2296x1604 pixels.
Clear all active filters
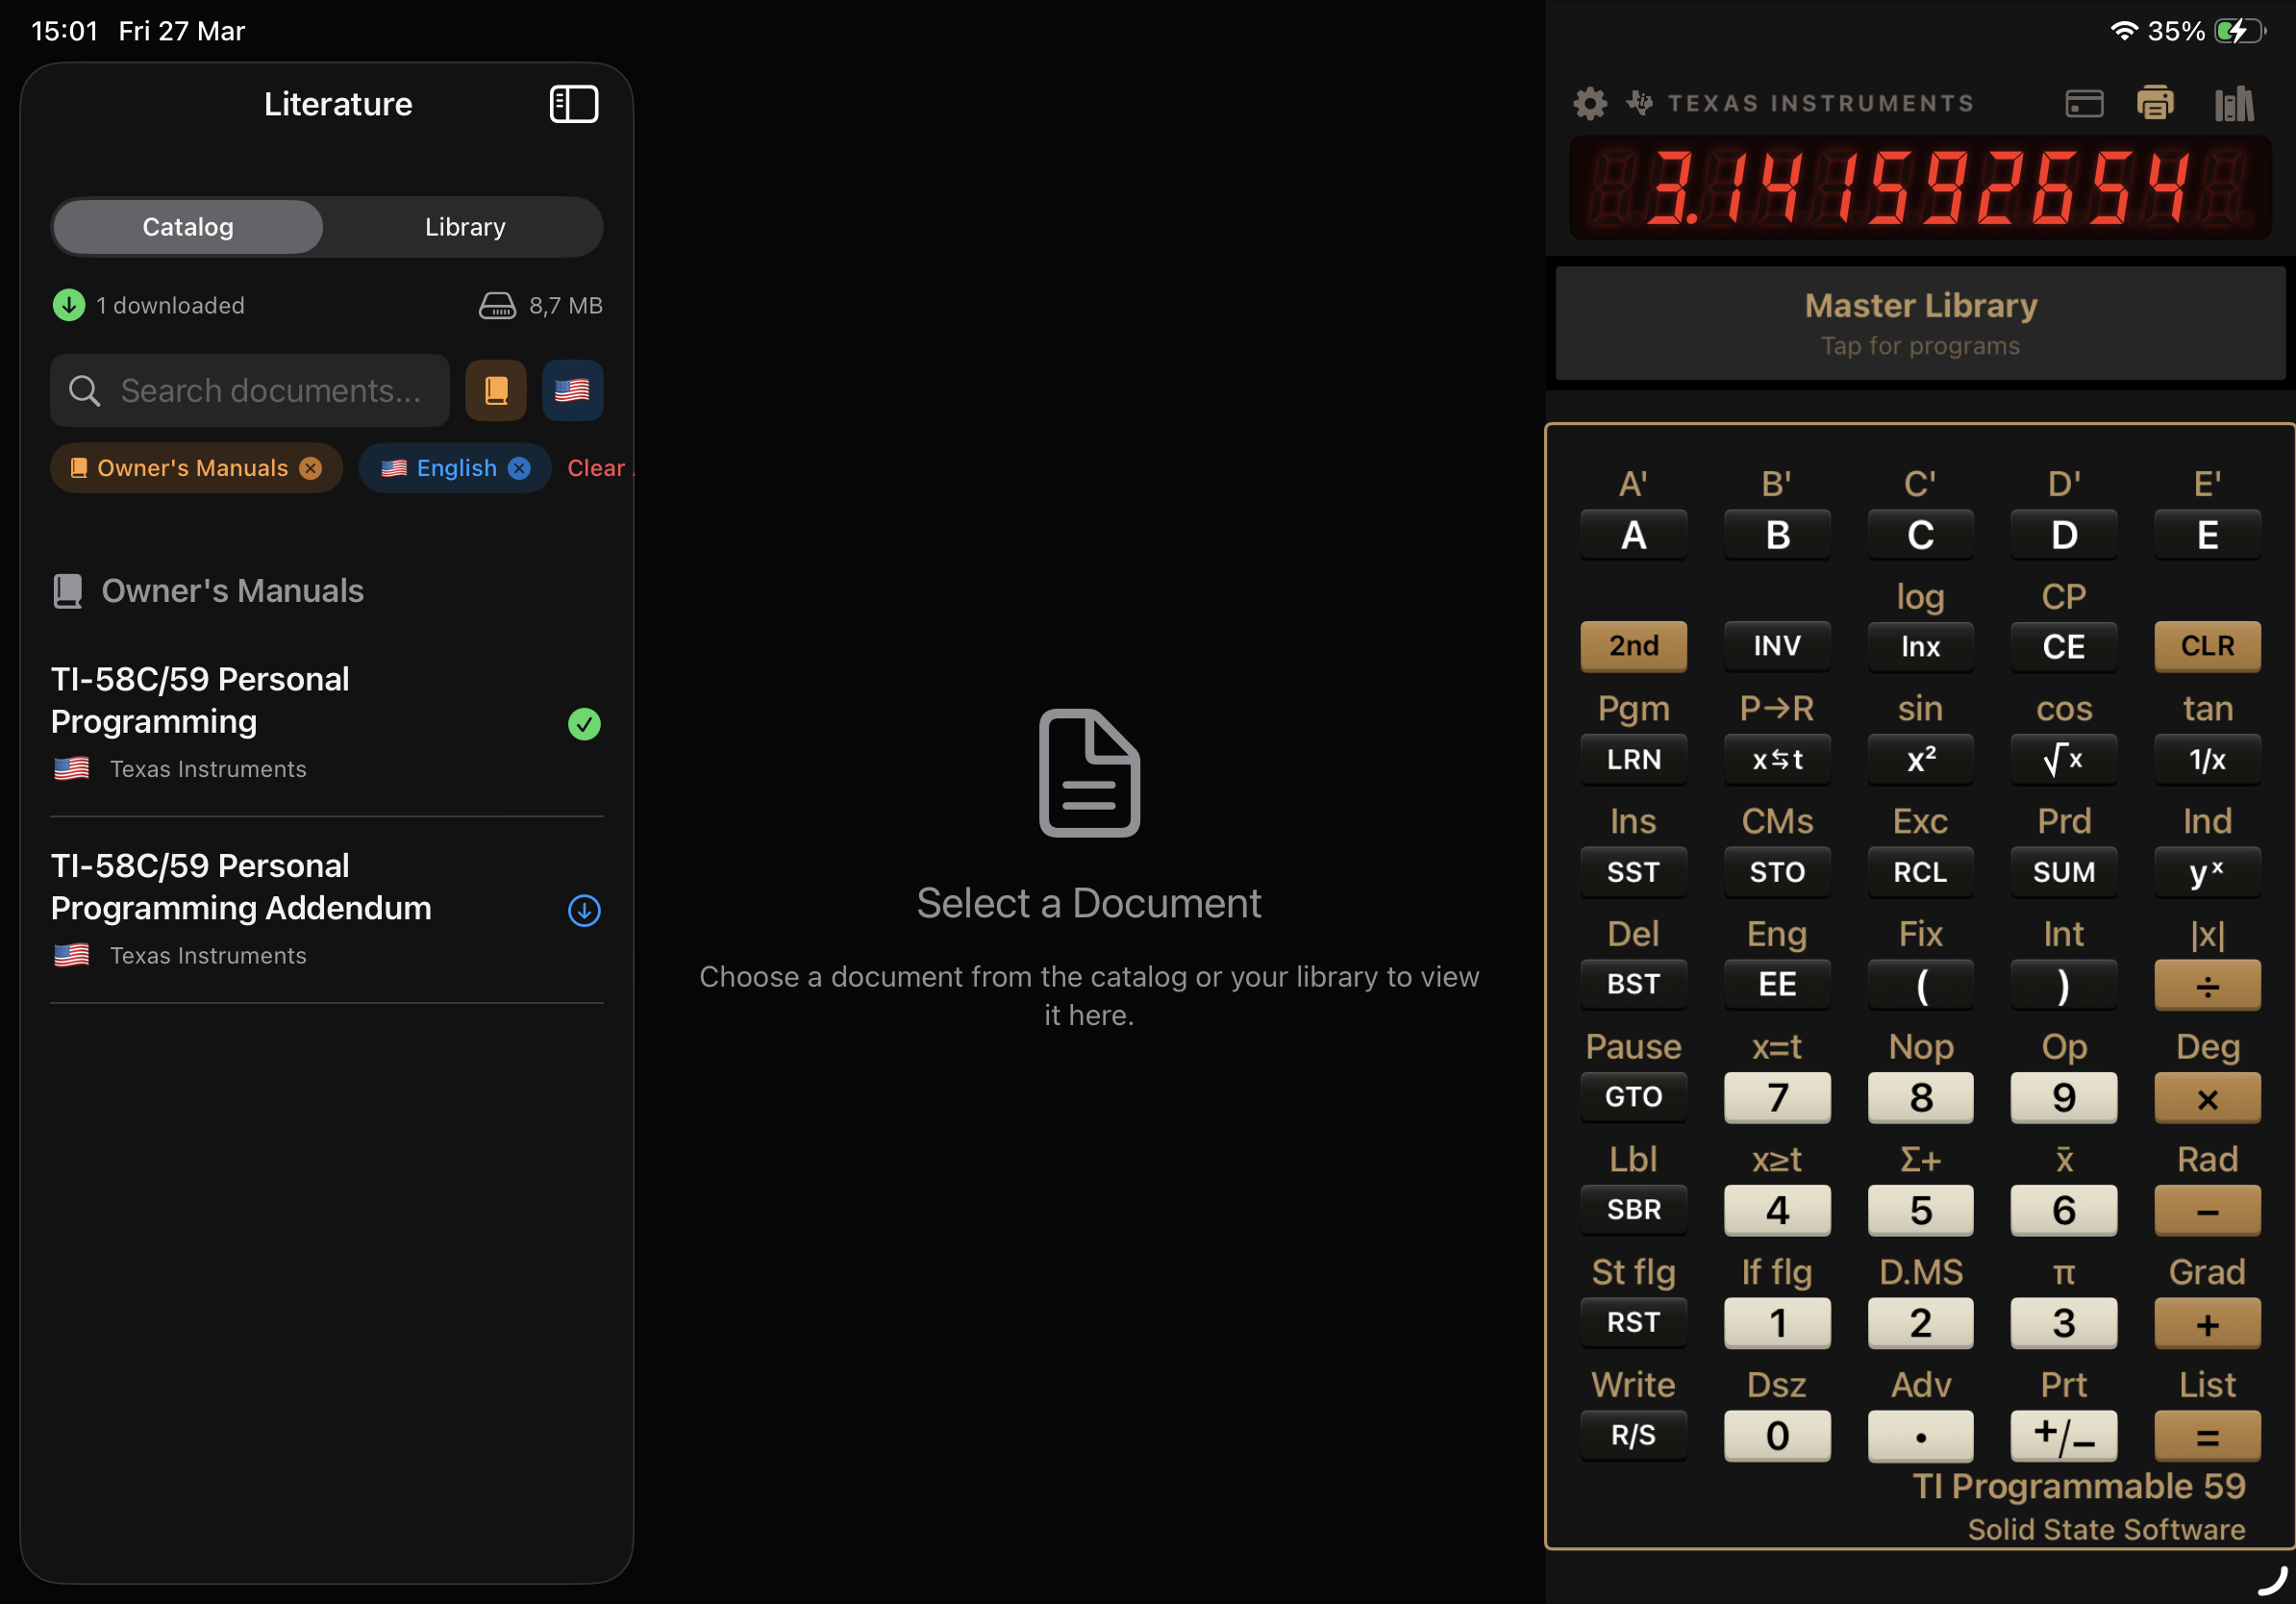coord(596,468)
